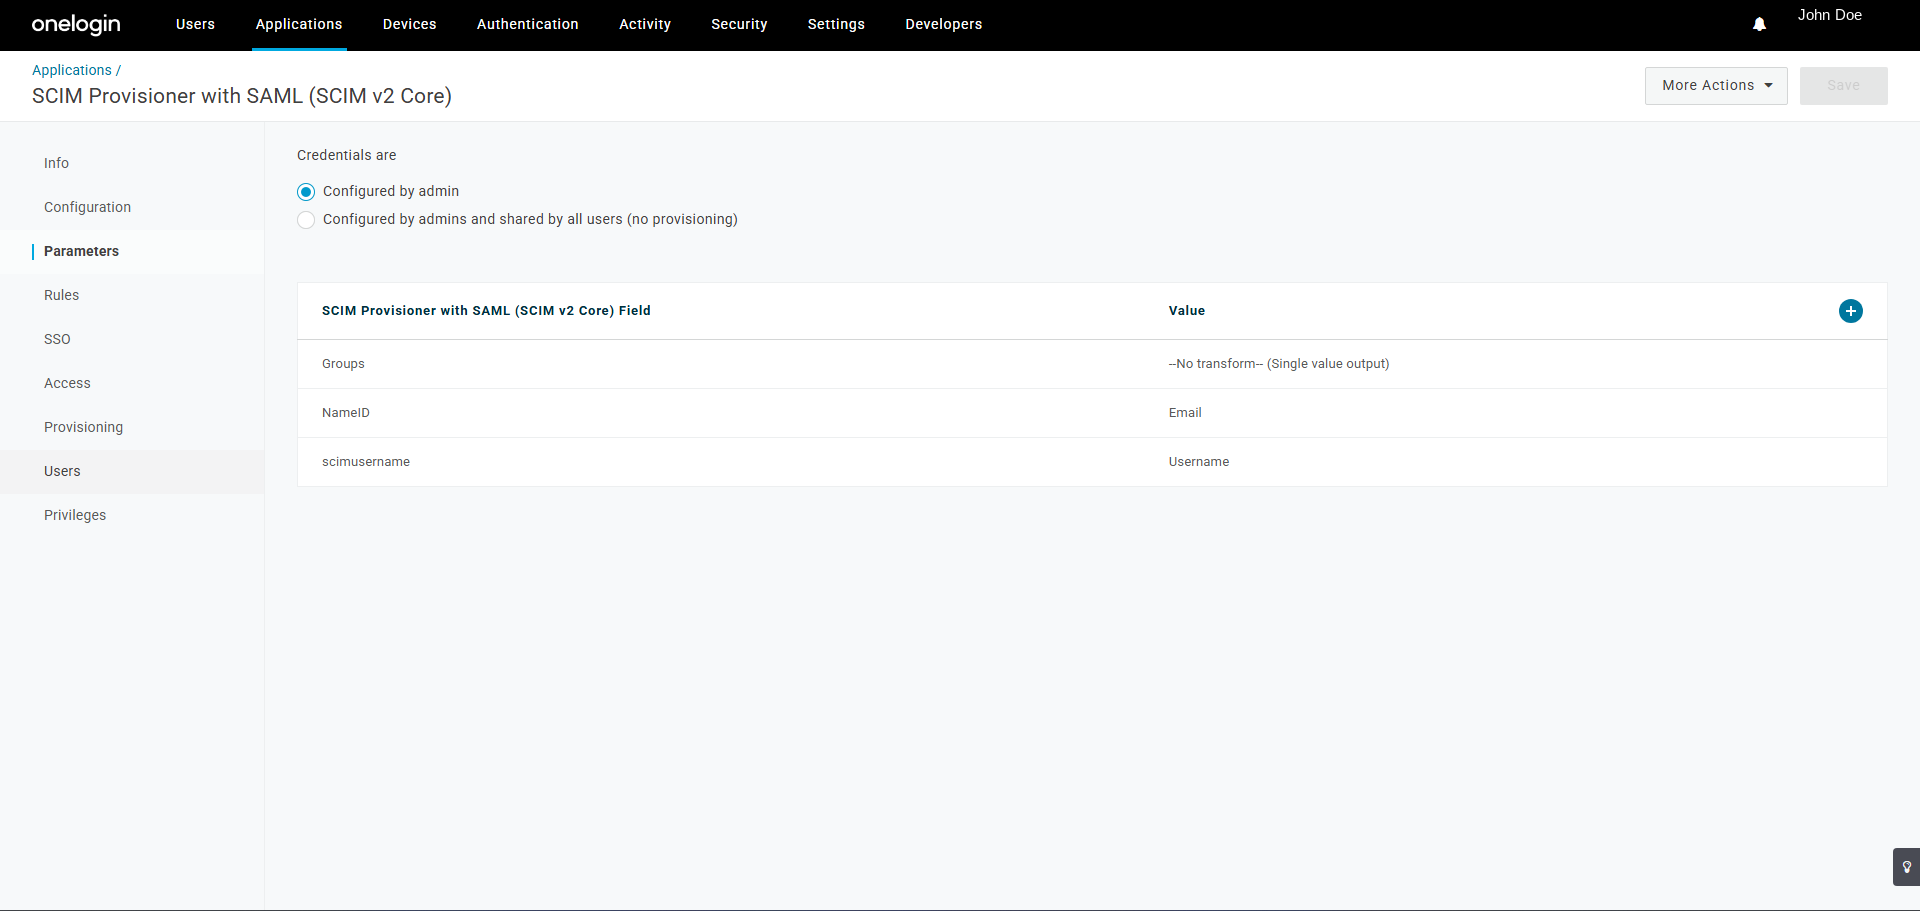Open John Doe account menu
Viewport: 1920px width, 911px height.
[1829, 15]
